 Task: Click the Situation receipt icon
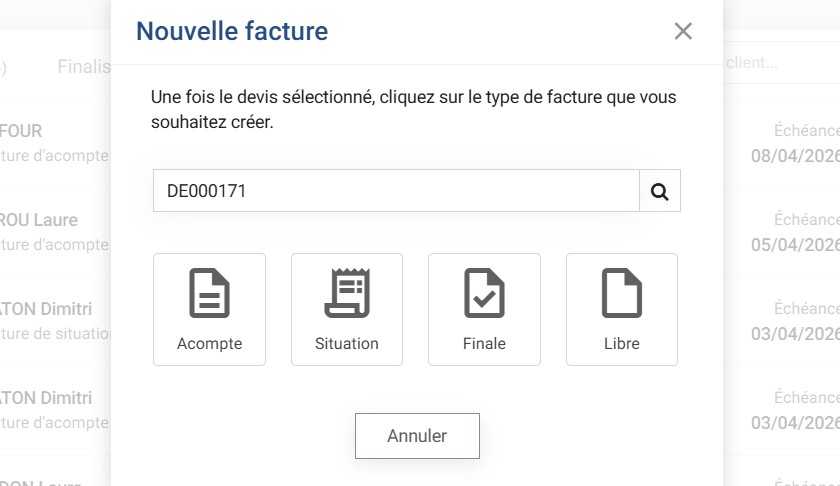click(x=346, y=294)
